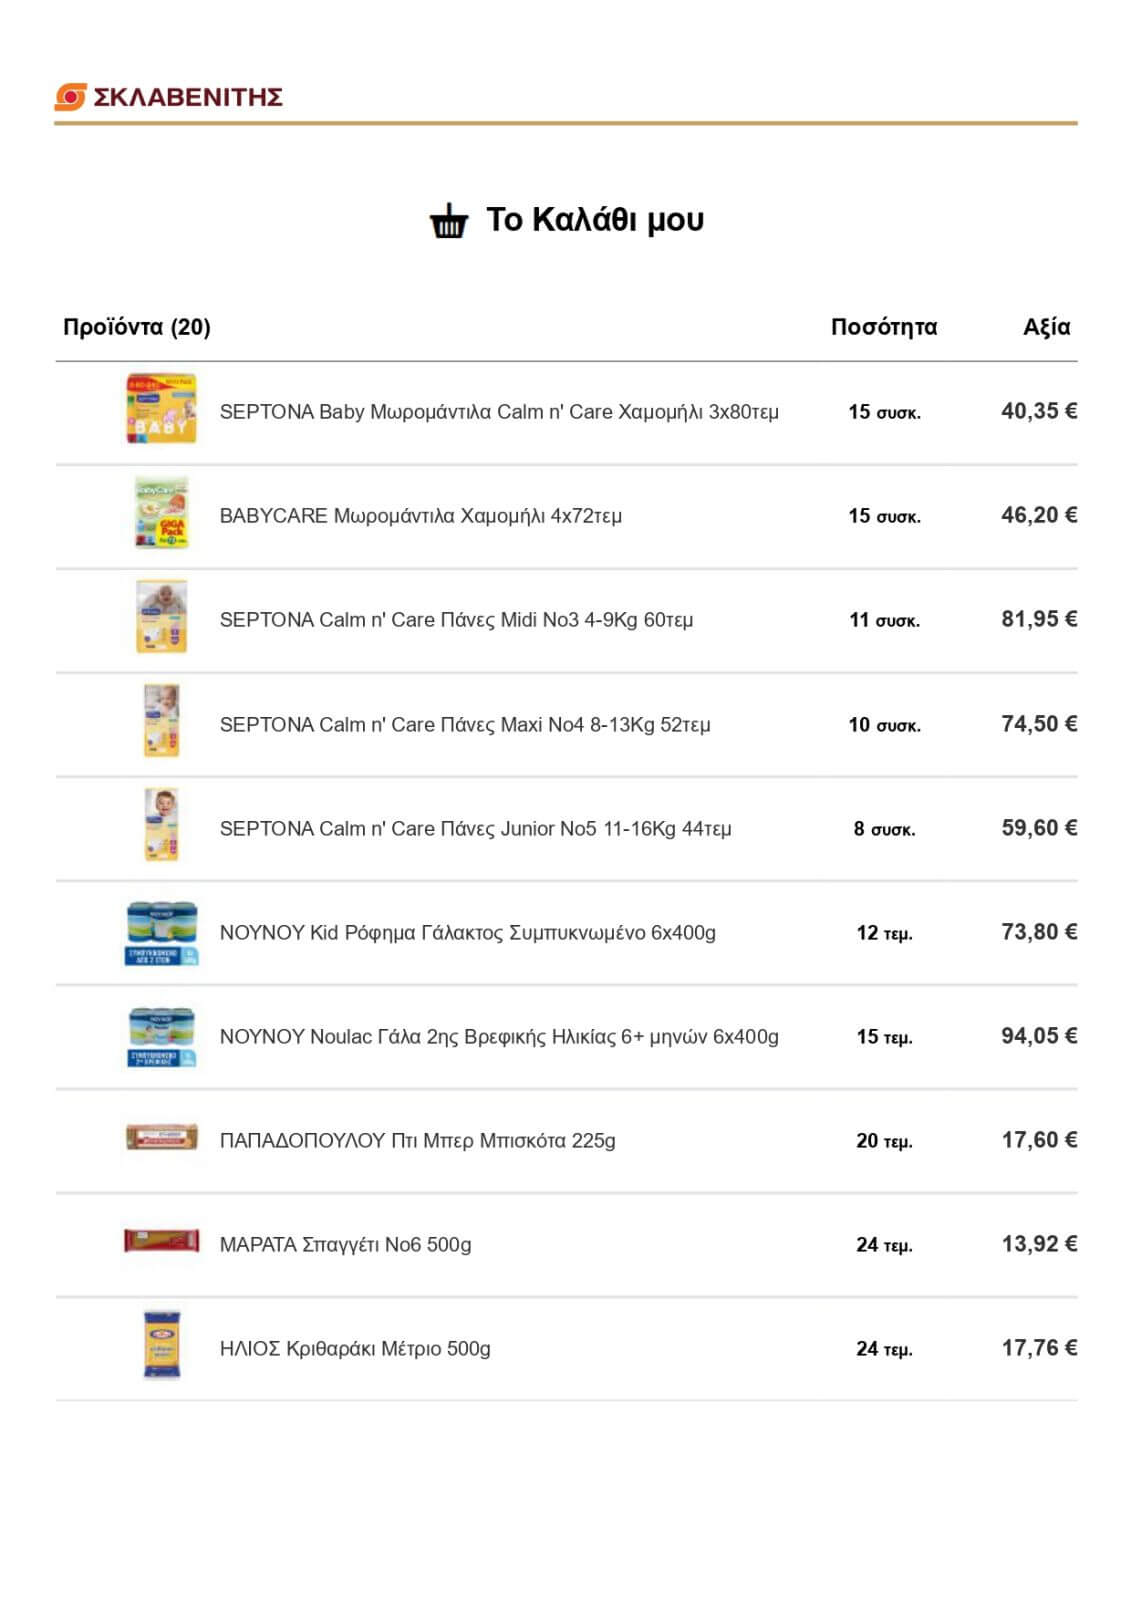Click the Προϊόντα (20) header
1131x1600 pixels.
(137, 327)
